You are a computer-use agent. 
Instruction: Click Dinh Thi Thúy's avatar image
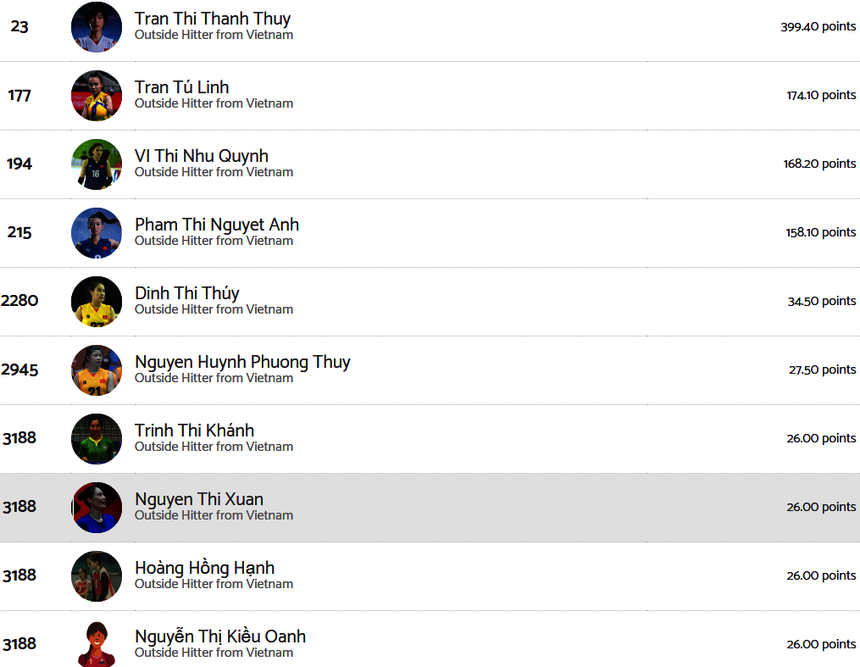96,301
